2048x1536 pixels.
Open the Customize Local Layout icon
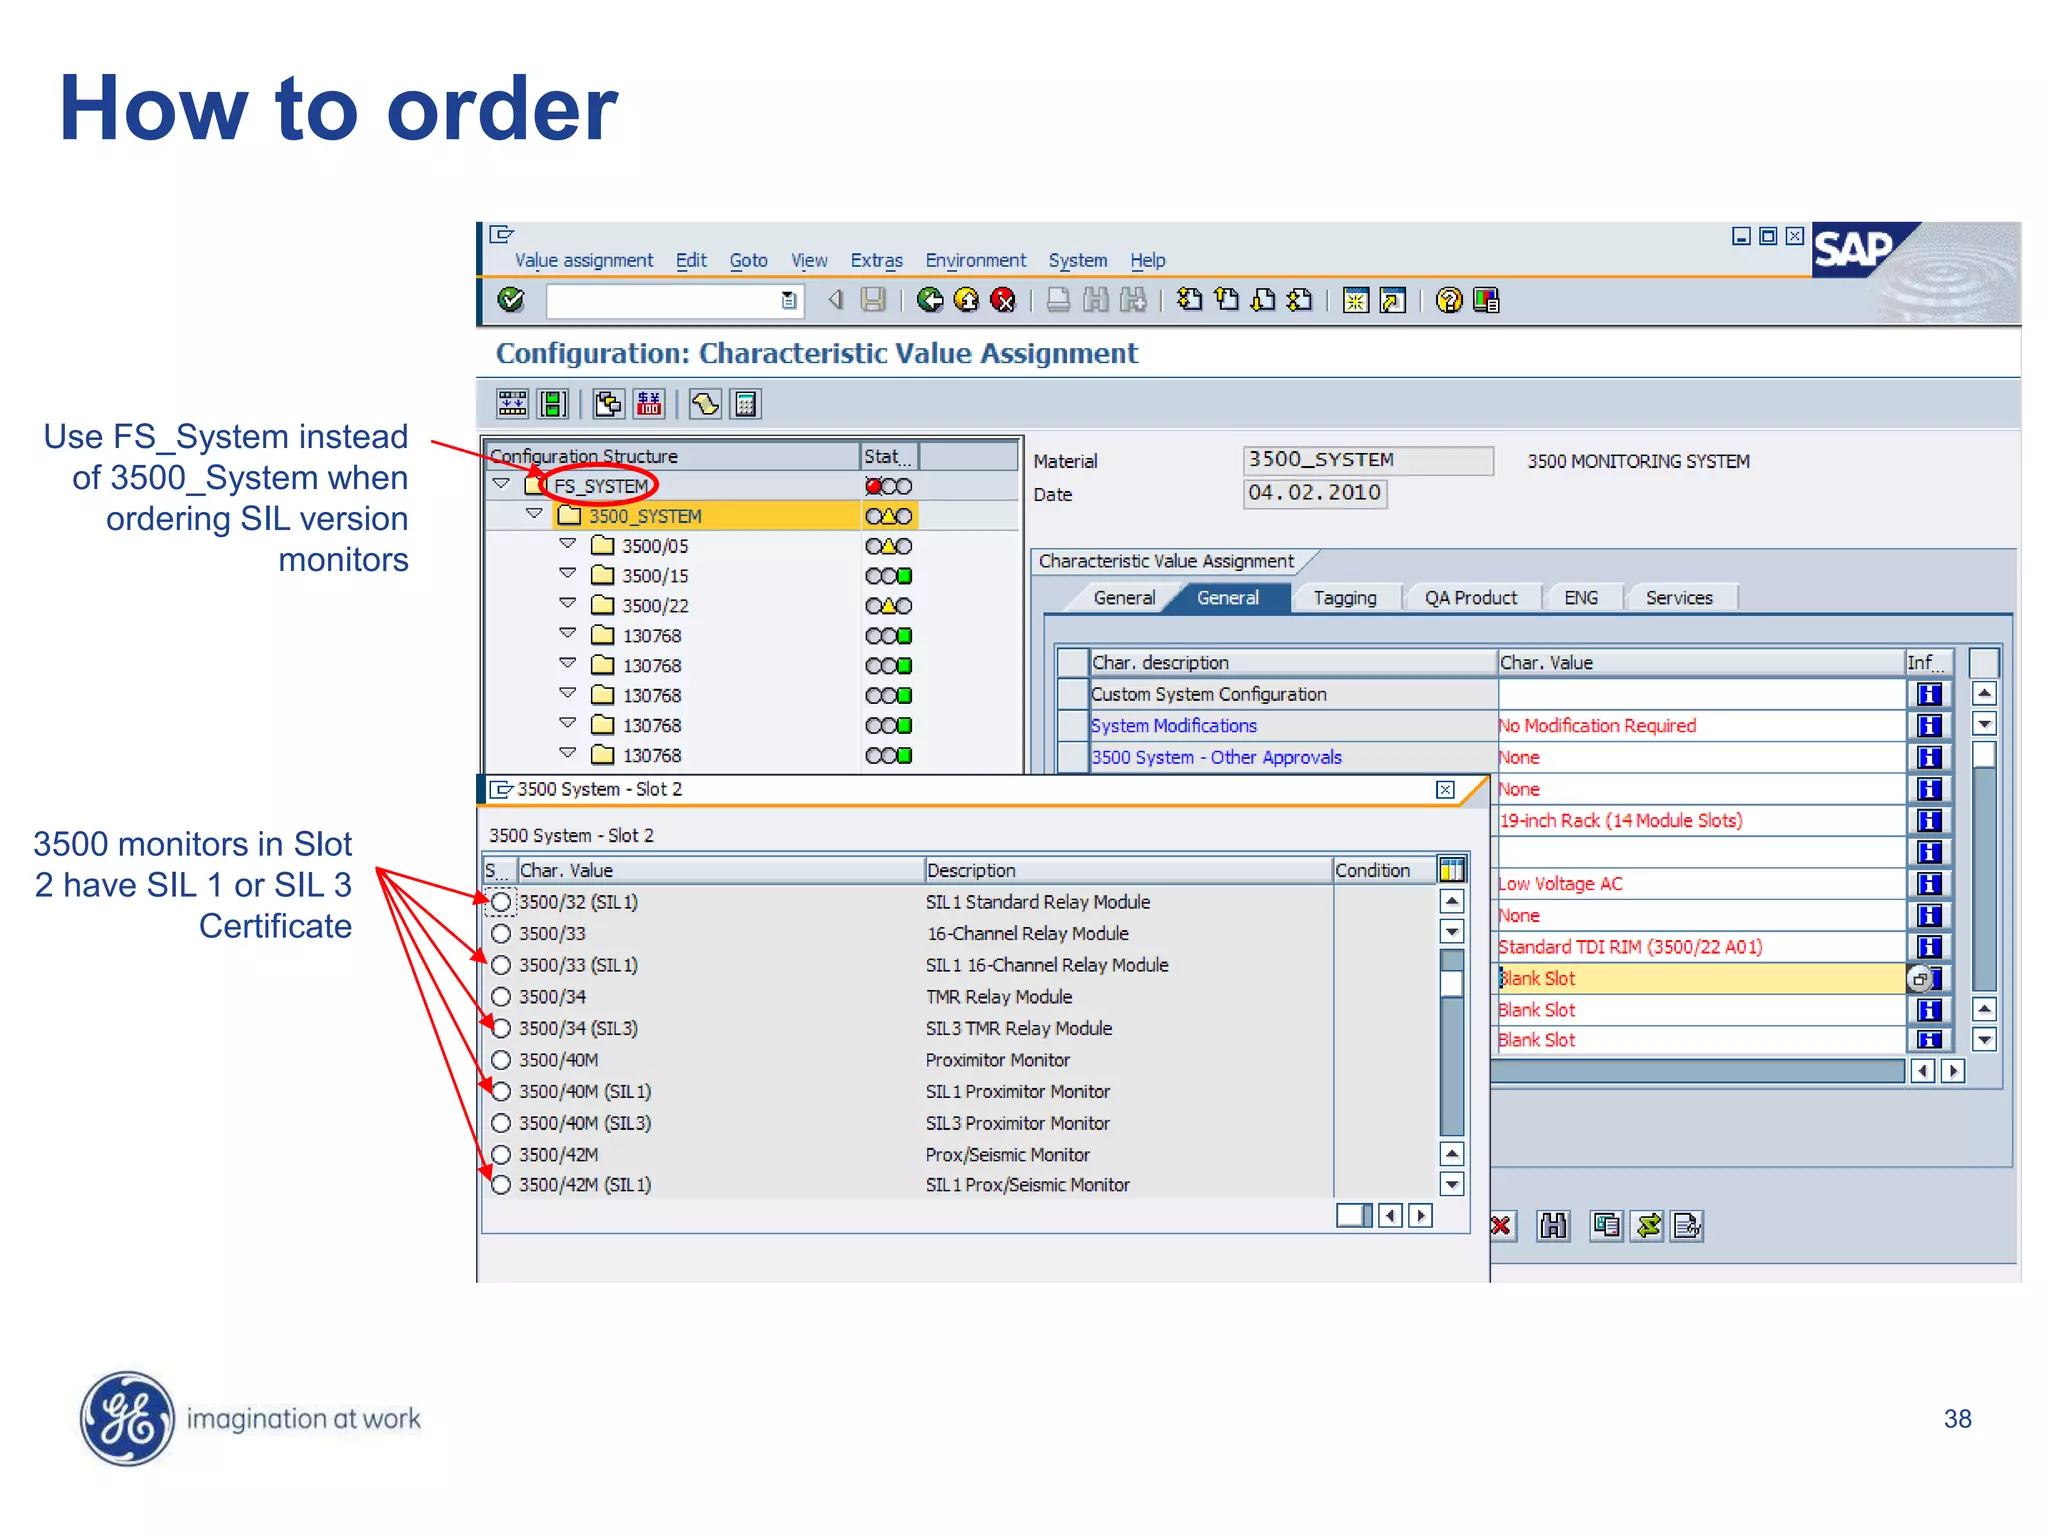click(1486, 300)
